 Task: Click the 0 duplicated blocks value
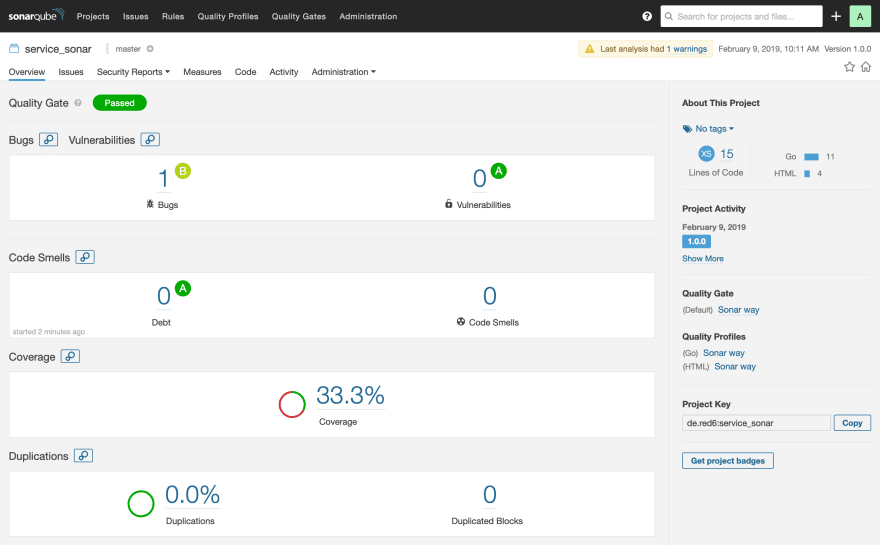pos(489,494)
